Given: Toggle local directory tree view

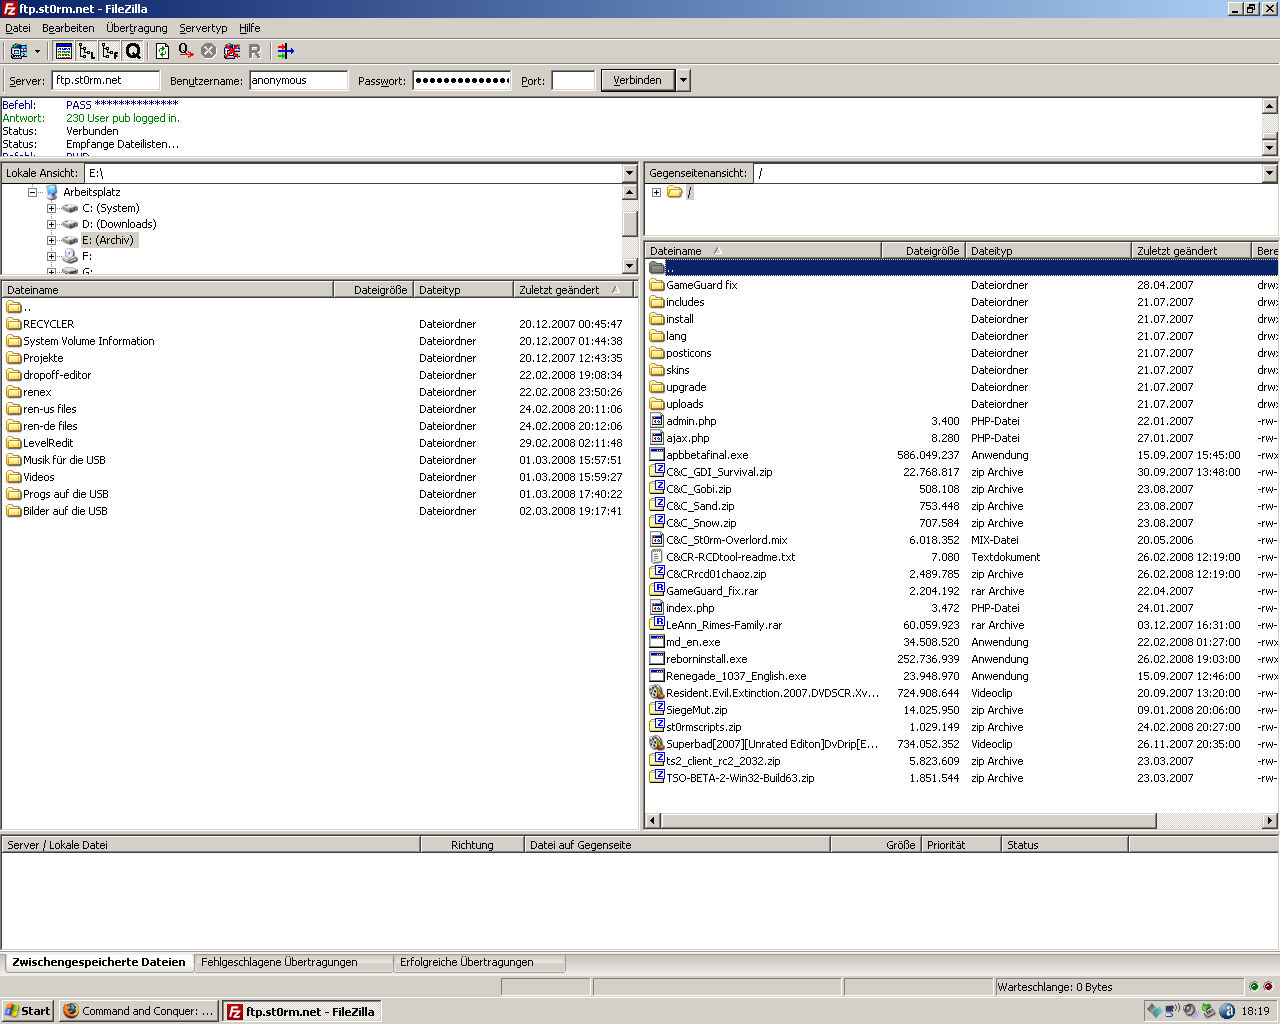Looking at the screenshot, I should pos(87,51).
